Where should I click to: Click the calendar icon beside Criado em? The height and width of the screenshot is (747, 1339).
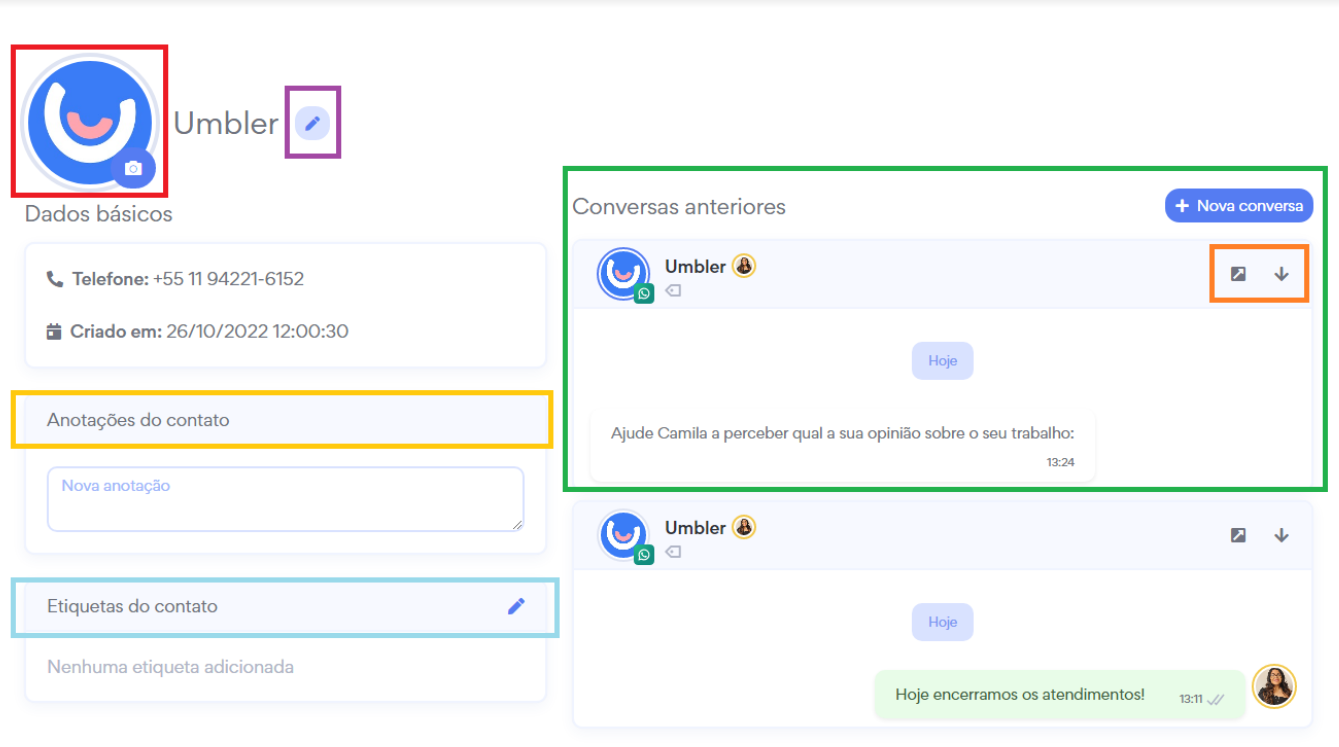(x=55, y=331)
